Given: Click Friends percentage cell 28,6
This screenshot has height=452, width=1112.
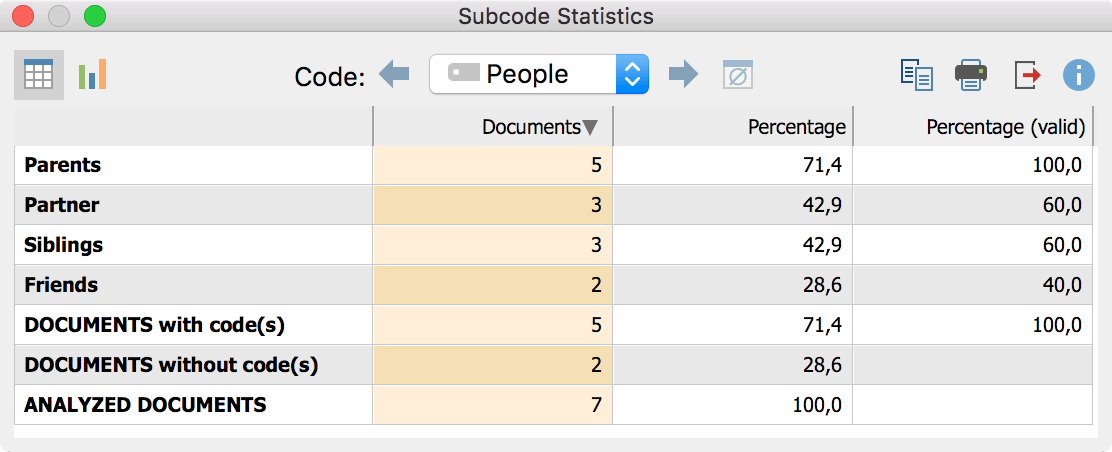Looking at the screenshot, I should [733, 285].
